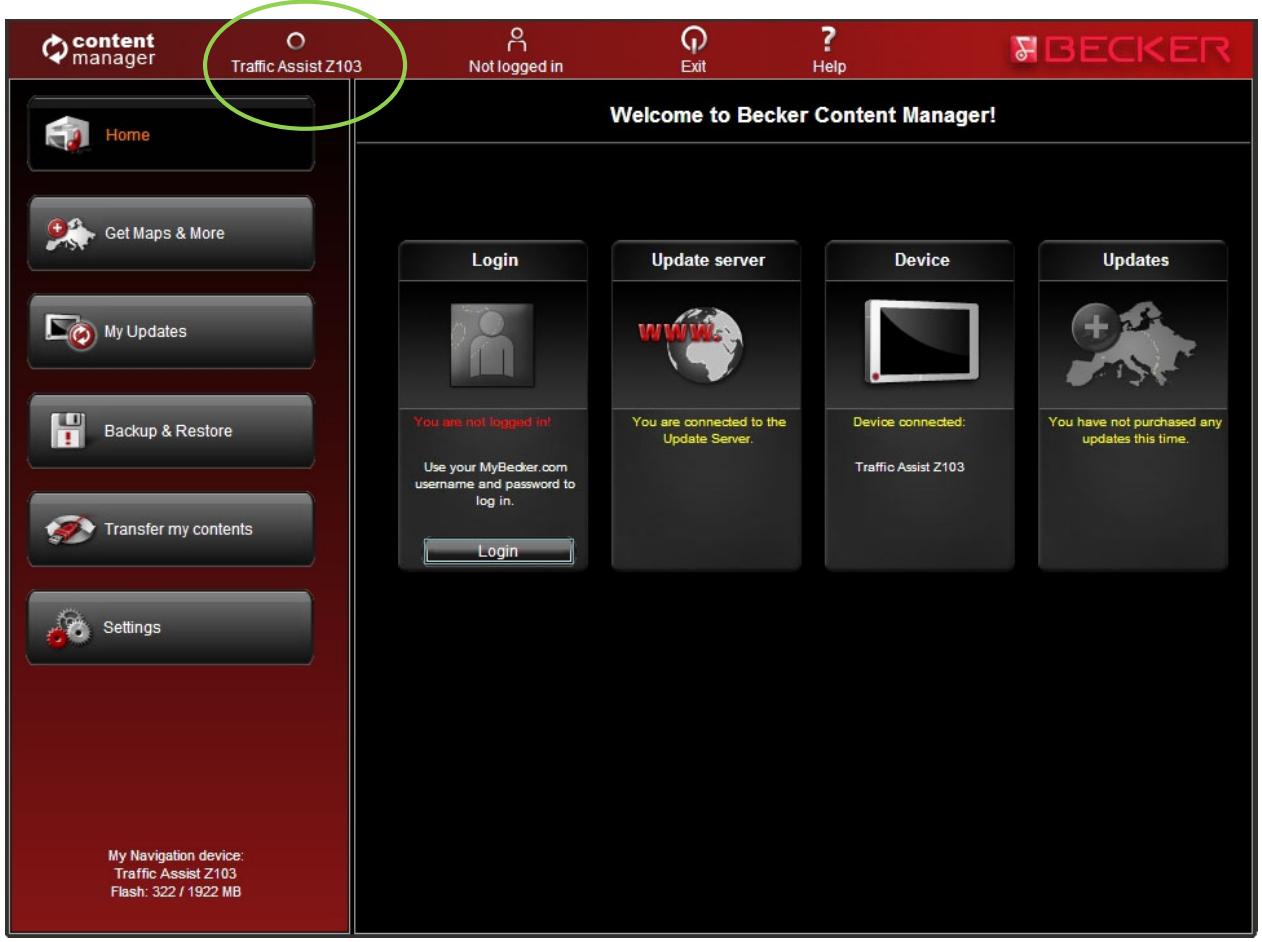Click the Device panel header
Viewport: 1262px width, 942px height.
tap(921, 261)
